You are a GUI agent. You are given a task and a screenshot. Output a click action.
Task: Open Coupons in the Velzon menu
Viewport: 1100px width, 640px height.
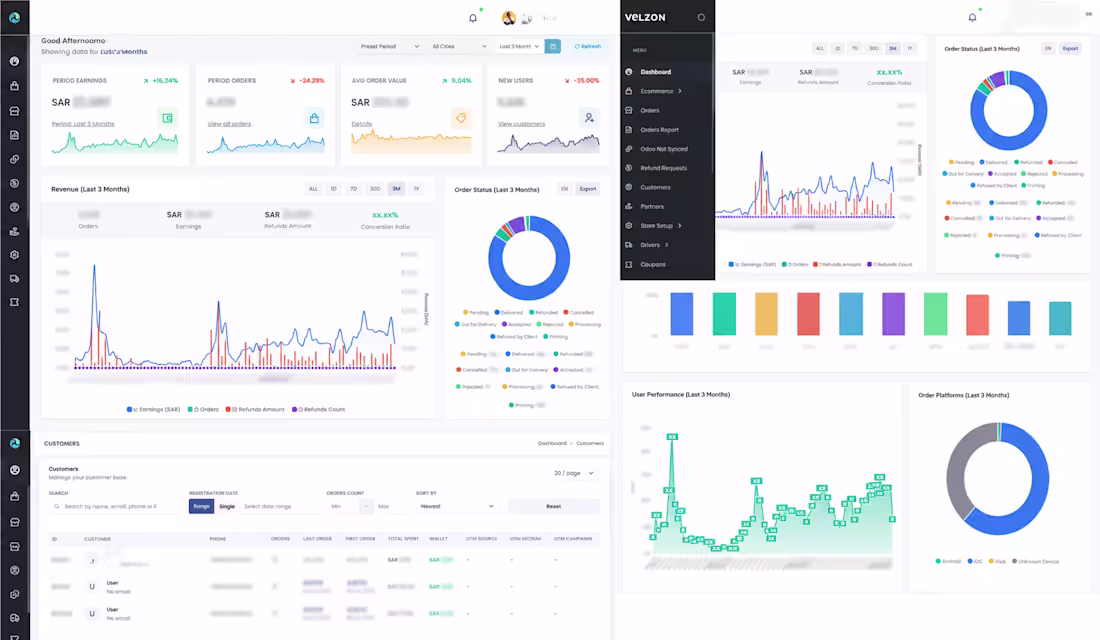[x=652, y=265]
